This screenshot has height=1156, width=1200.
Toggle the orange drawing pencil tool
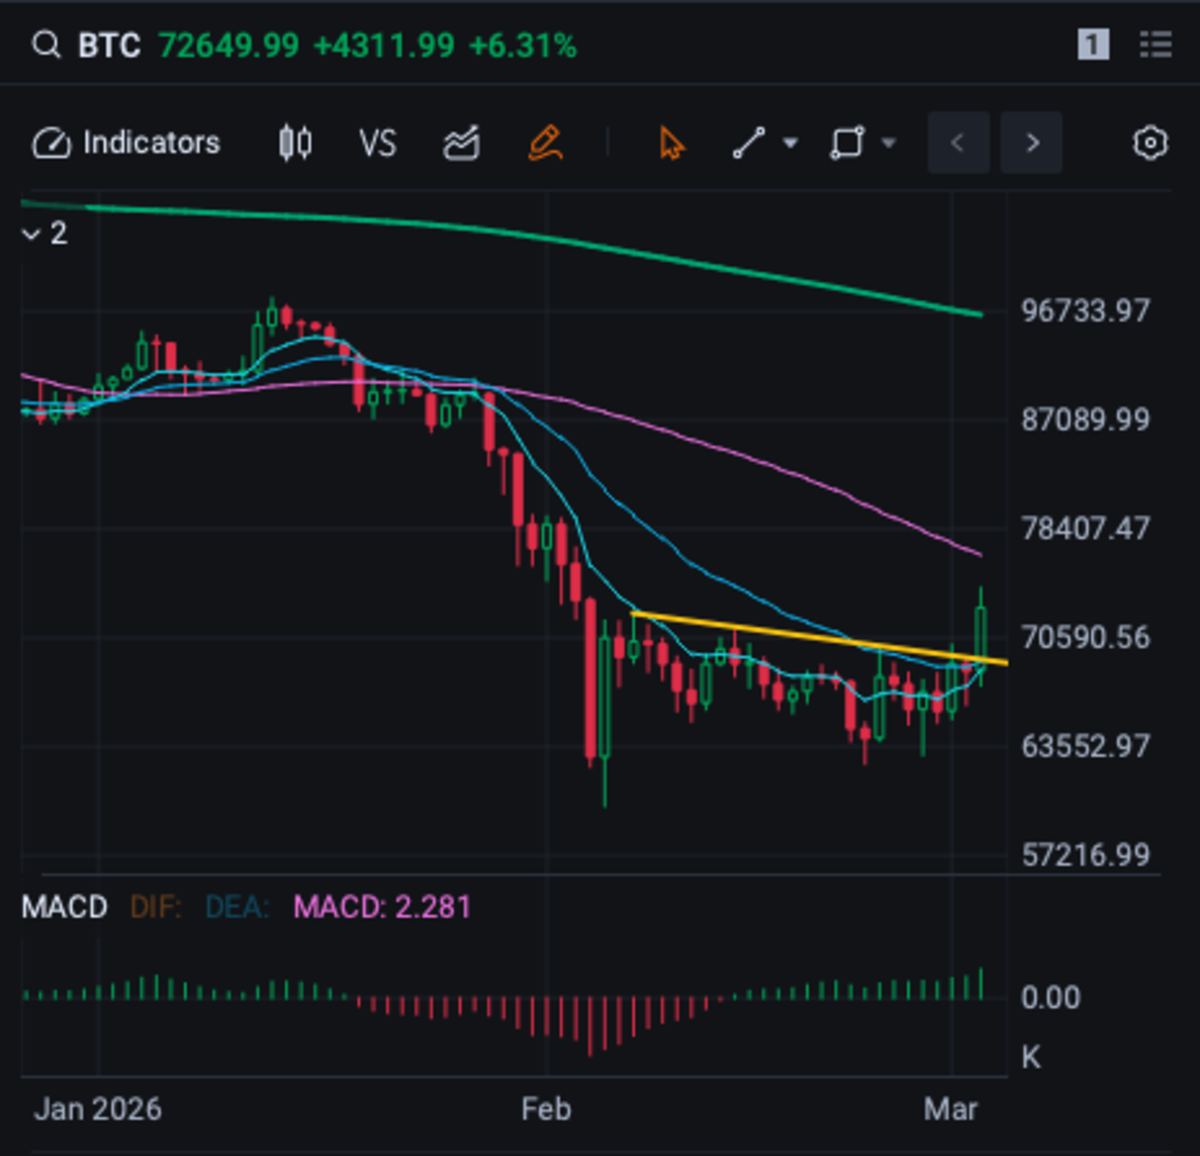click(x=545, y=144)
